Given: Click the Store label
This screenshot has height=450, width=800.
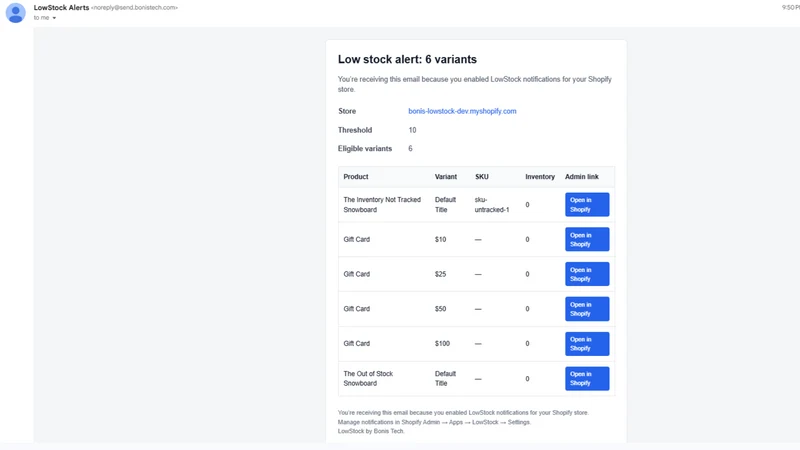Looking at the screenshot, I should 347,111.
